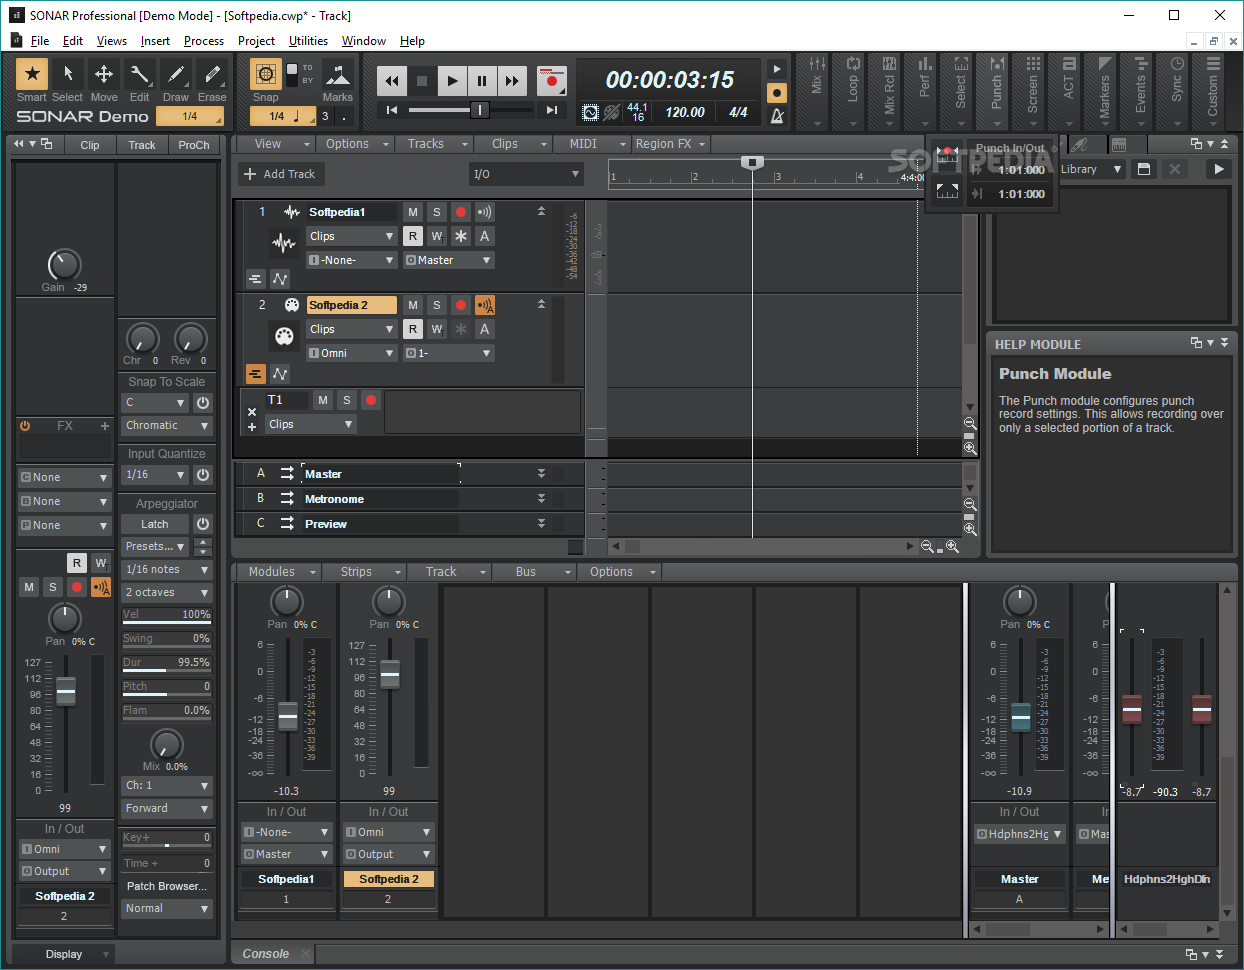
Task: Open the Forward arpeggiator direction dropdown
Action: tap(167, 809)
